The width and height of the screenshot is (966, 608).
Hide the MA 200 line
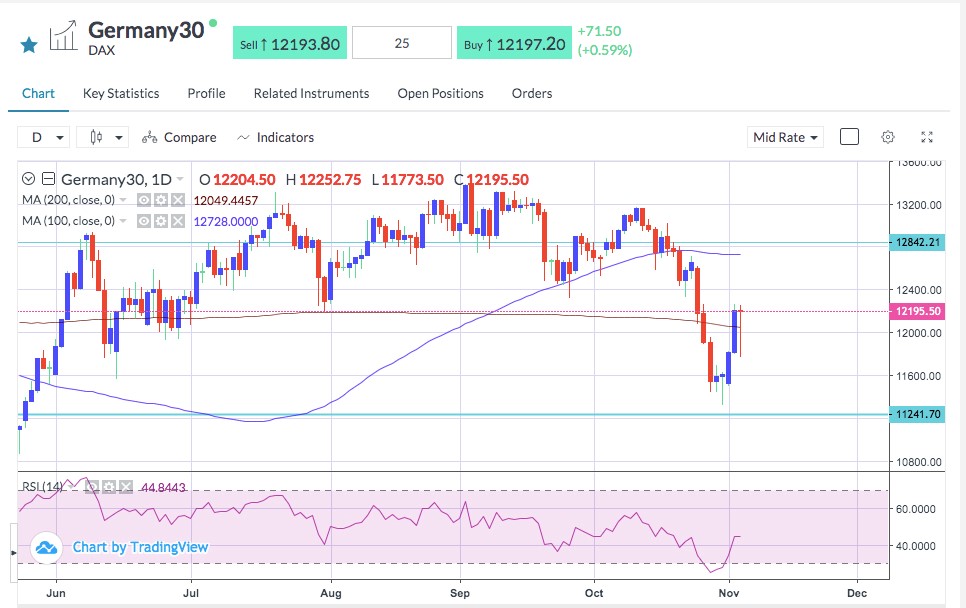144,200
